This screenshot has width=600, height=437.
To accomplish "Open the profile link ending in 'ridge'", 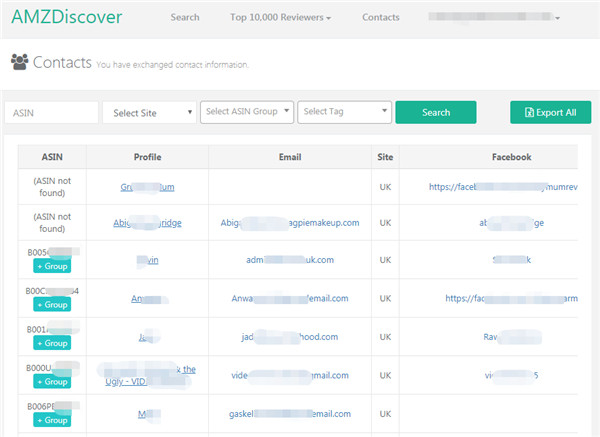I will point(147,223).
